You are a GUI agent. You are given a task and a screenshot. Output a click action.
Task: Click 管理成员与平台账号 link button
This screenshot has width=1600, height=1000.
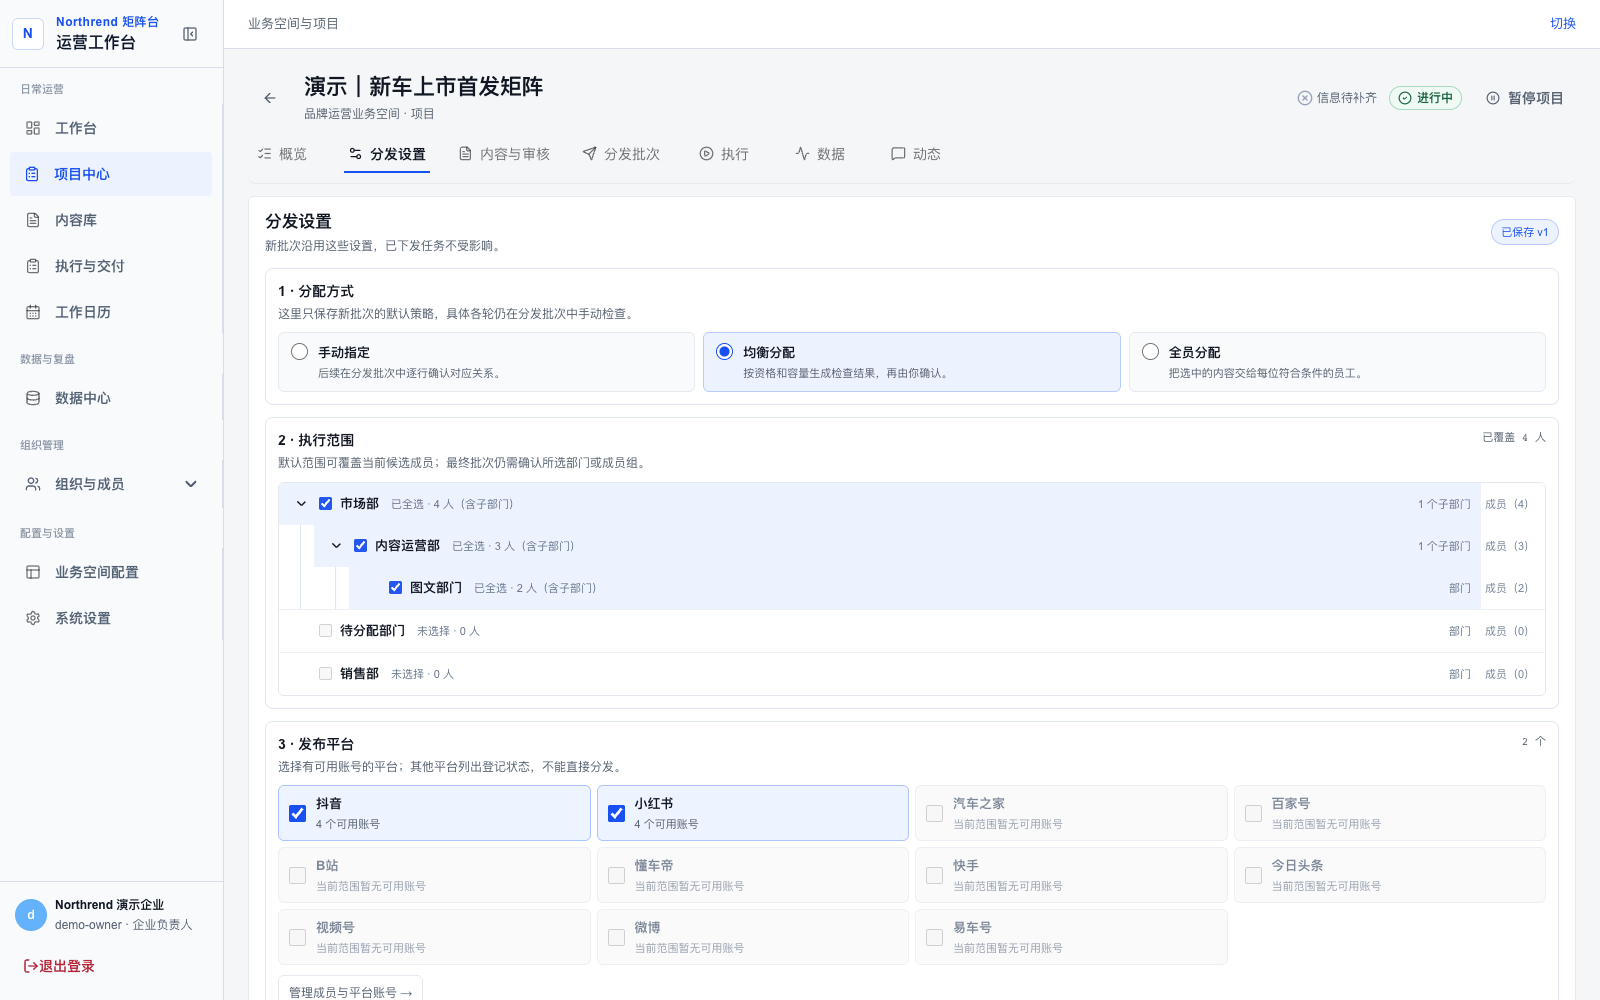tap(350, 992)
